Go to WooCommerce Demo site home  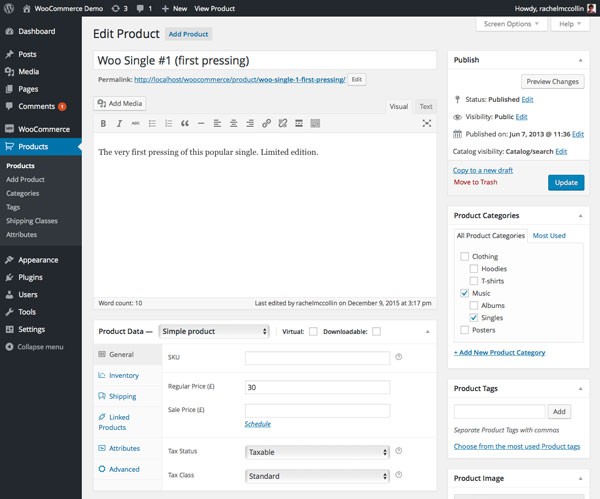coord(63,8)
